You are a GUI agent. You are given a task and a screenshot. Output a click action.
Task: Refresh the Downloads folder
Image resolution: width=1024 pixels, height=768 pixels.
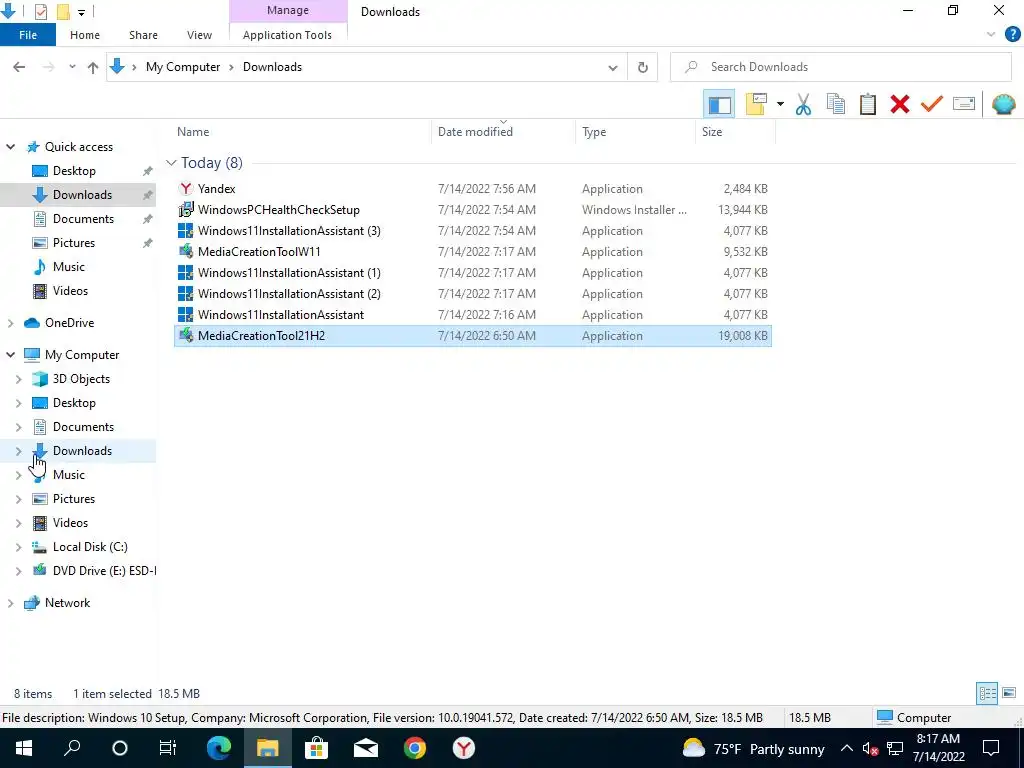pyautogui.click(x=643, y=67)
